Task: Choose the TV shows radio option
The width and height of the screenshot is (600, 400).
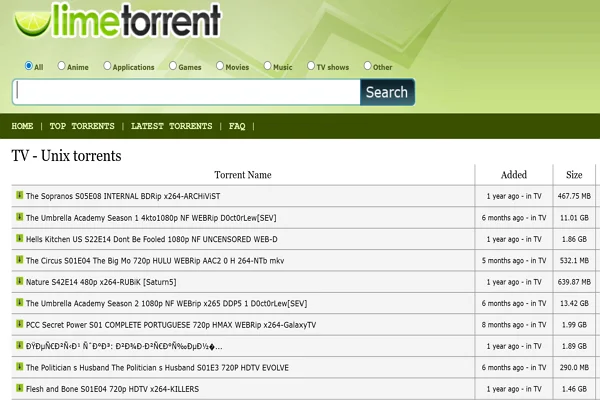Action: (x=309, y=66)
